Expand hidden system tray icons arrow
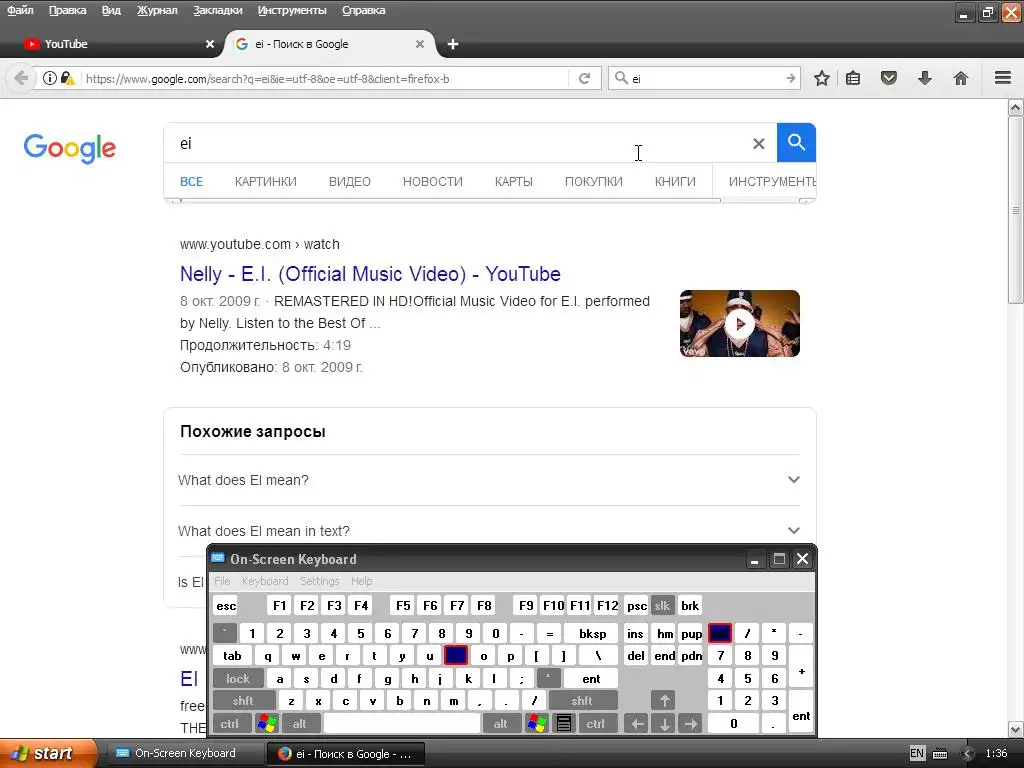The height and width of the screenshot is (768, 1024). (x=968, y=754)
